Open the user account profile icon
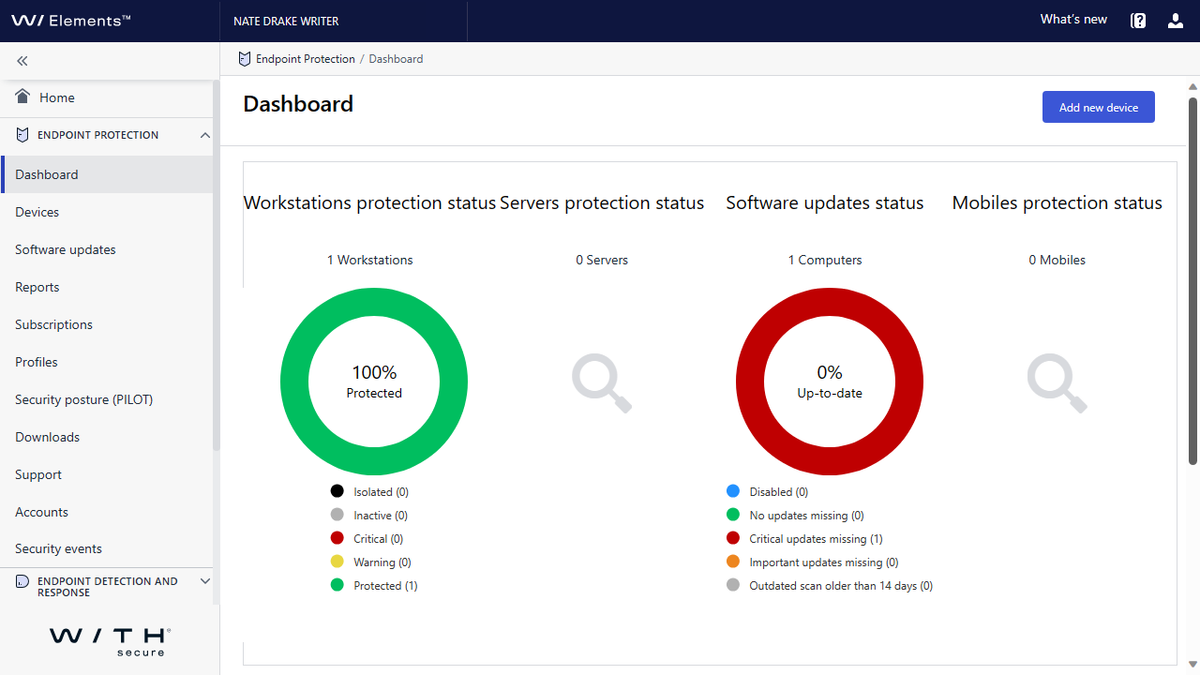Image resolution: width=1200 pixels, height=675 pixels. coord(1175,20)
